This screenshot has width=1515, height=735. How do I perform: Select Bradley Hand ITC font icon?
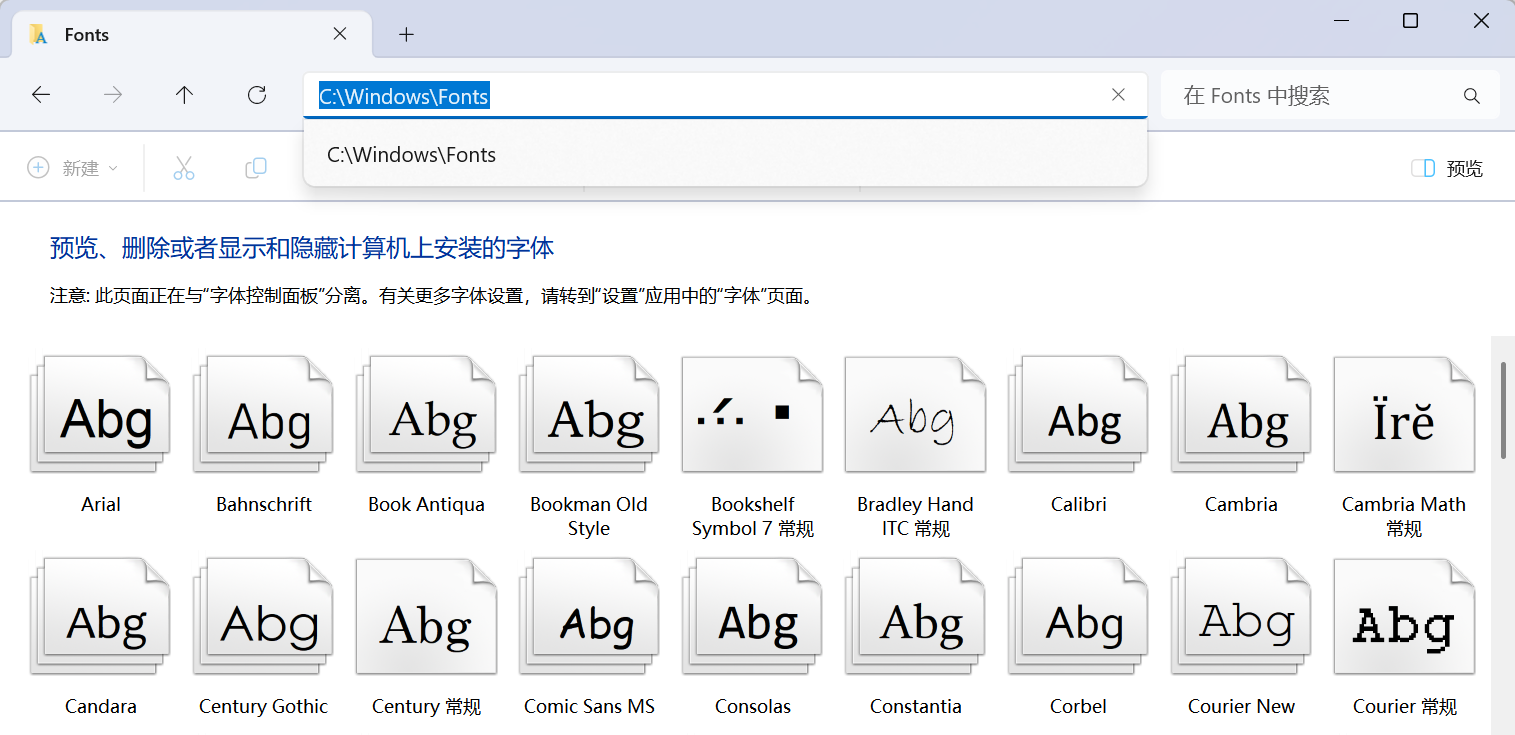point(915,414)
